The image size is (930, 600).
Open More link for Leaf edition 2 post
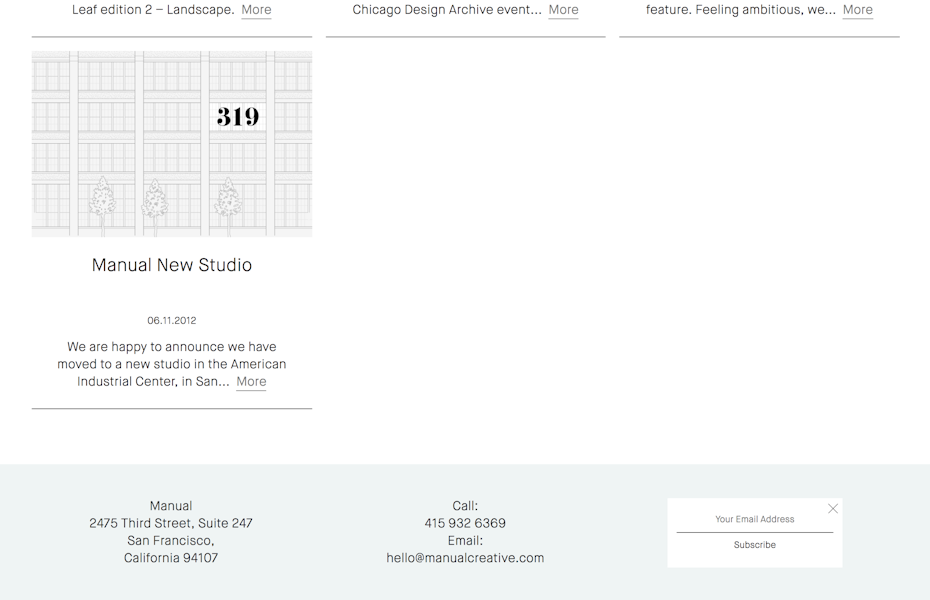pyautogui.click(x=256, y=10)
